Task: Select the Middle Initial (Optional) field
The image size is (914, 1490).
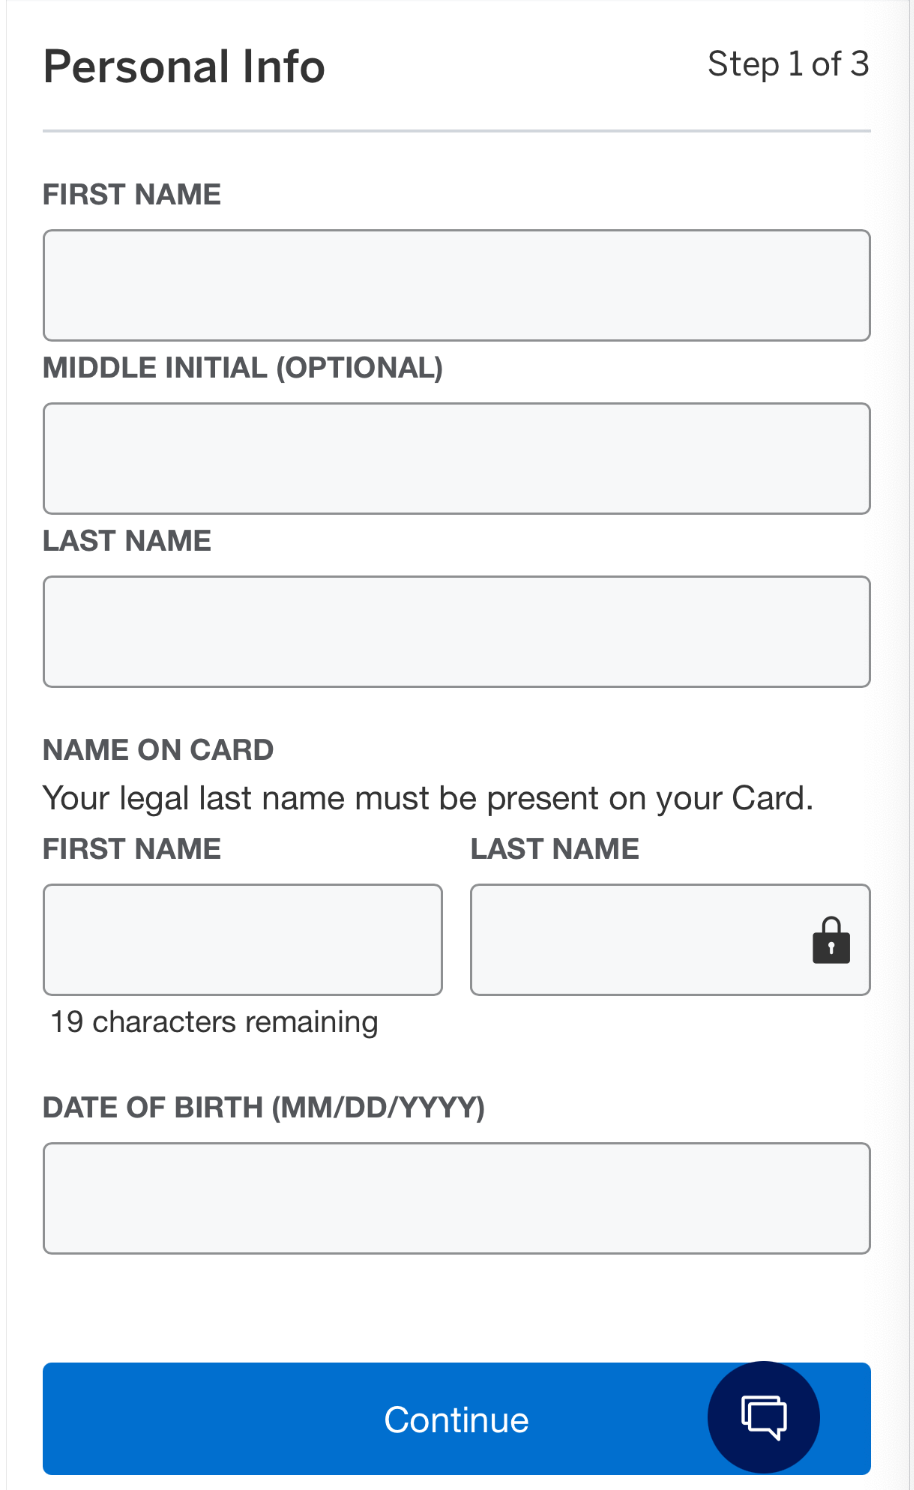Action: [457, 458]
